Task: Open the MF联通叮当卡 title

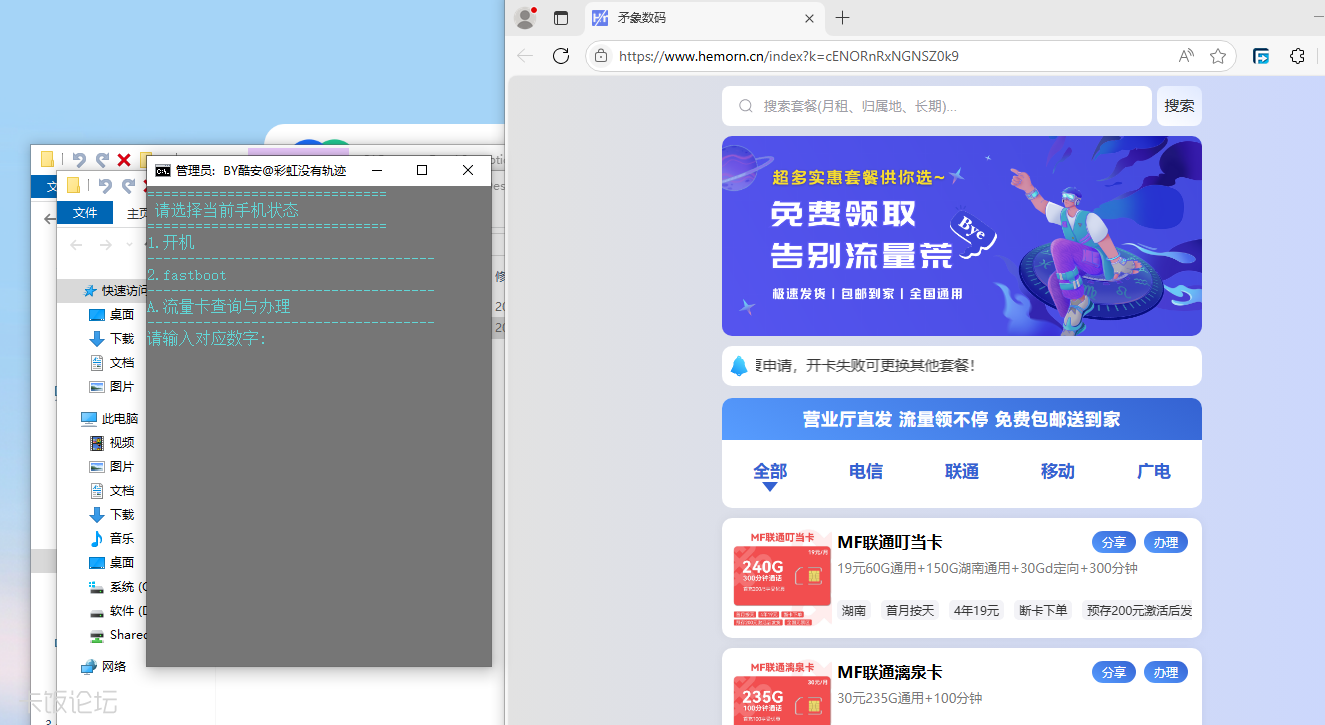Action: [890, 542]
